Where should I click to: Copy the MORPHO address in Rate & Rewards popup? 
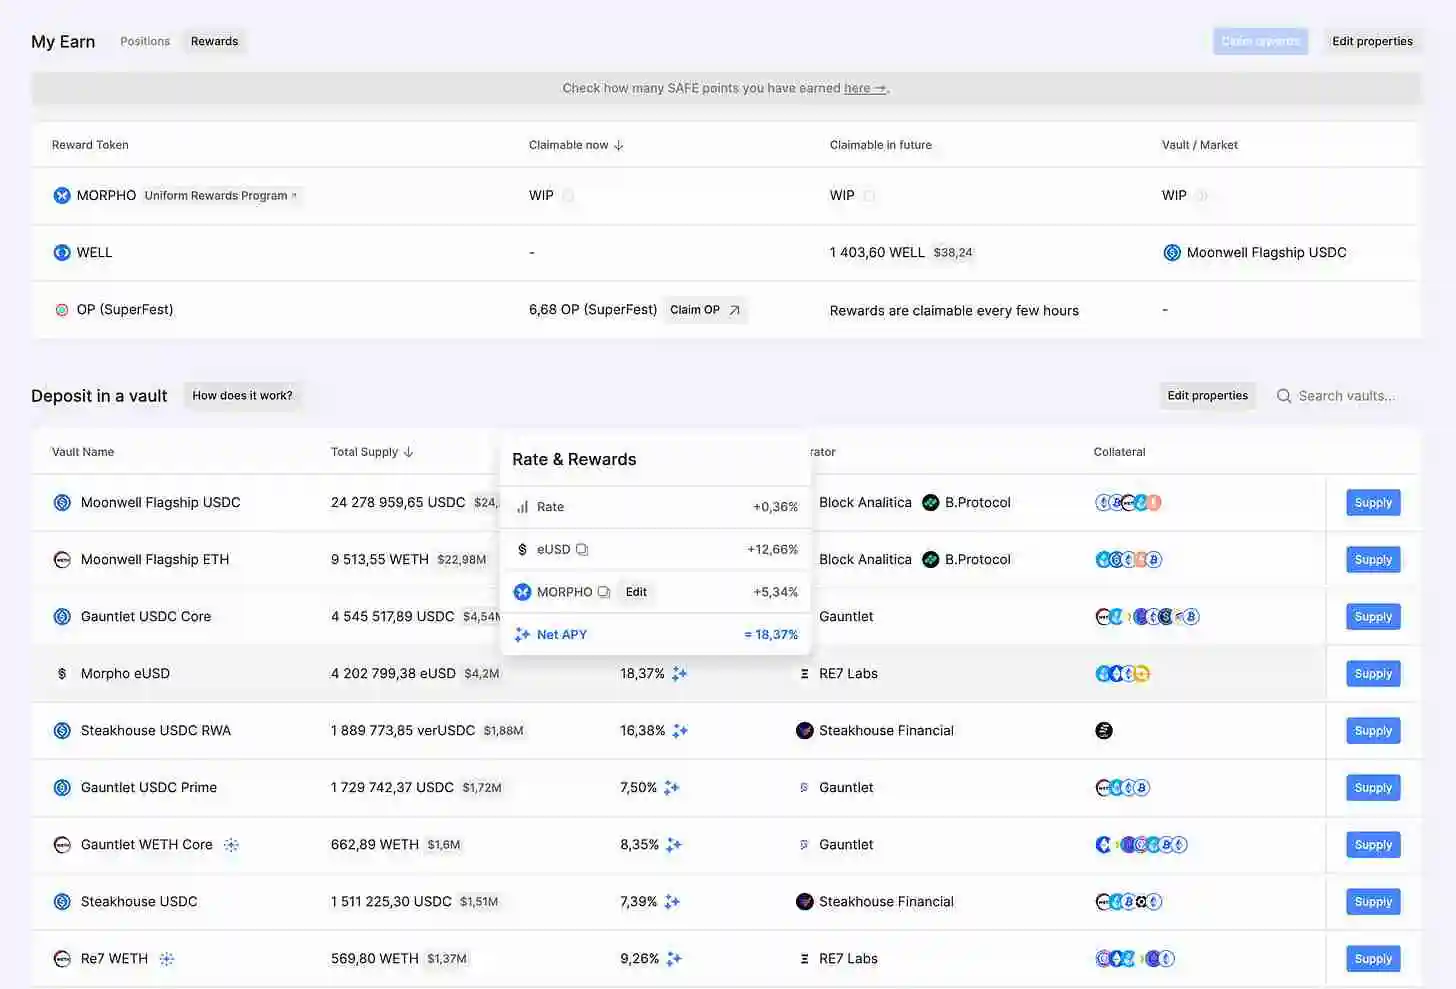tap(604, 592)
